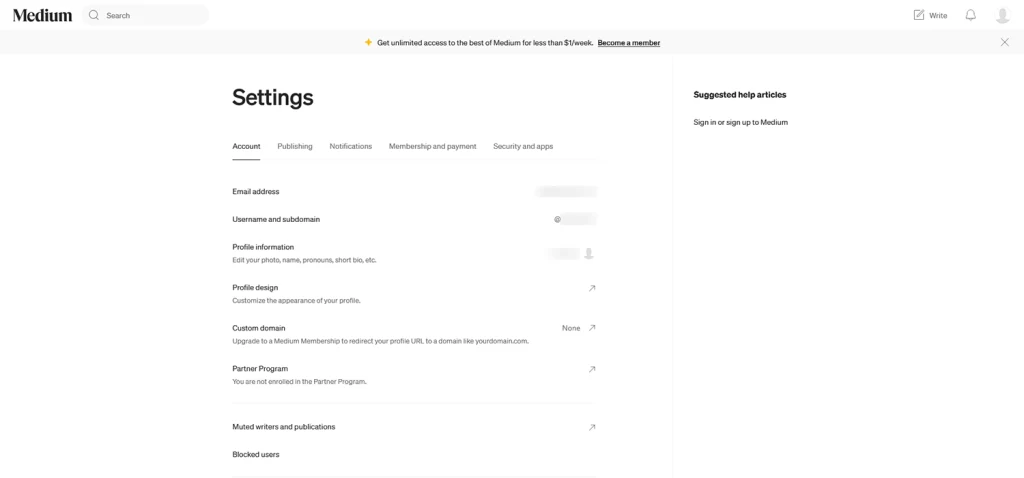
Task: Open Sign in or sign up help article
Action: (741, 122)
